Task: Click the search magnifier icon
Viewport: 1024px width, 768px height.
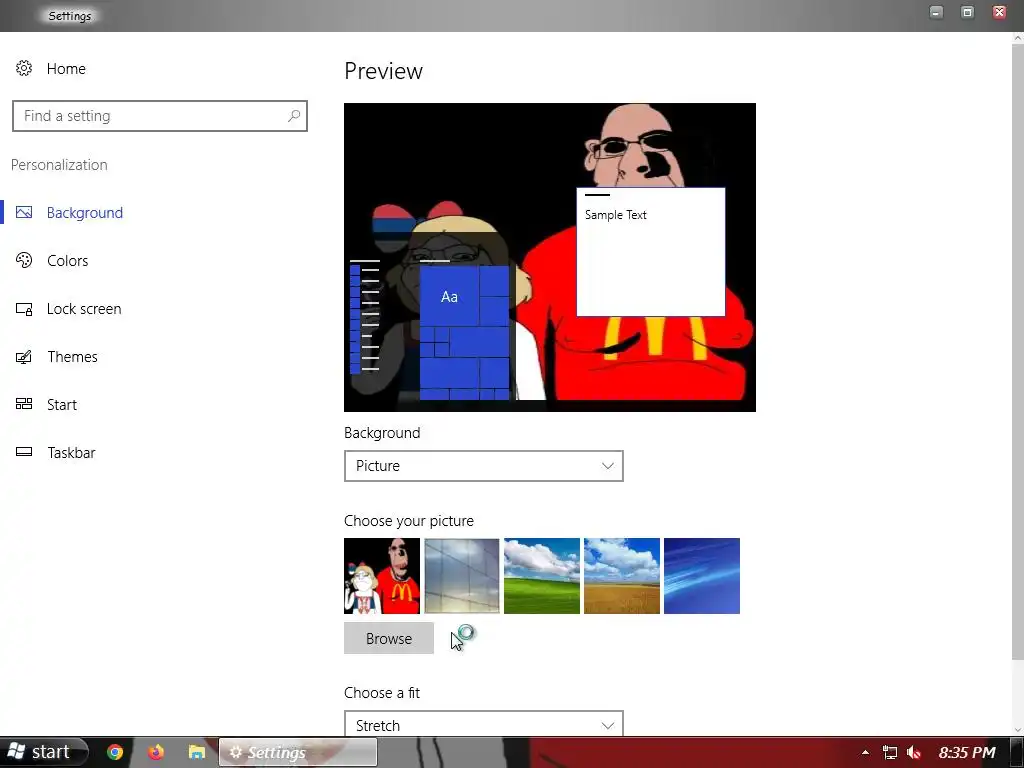Action: coord(294,116)
